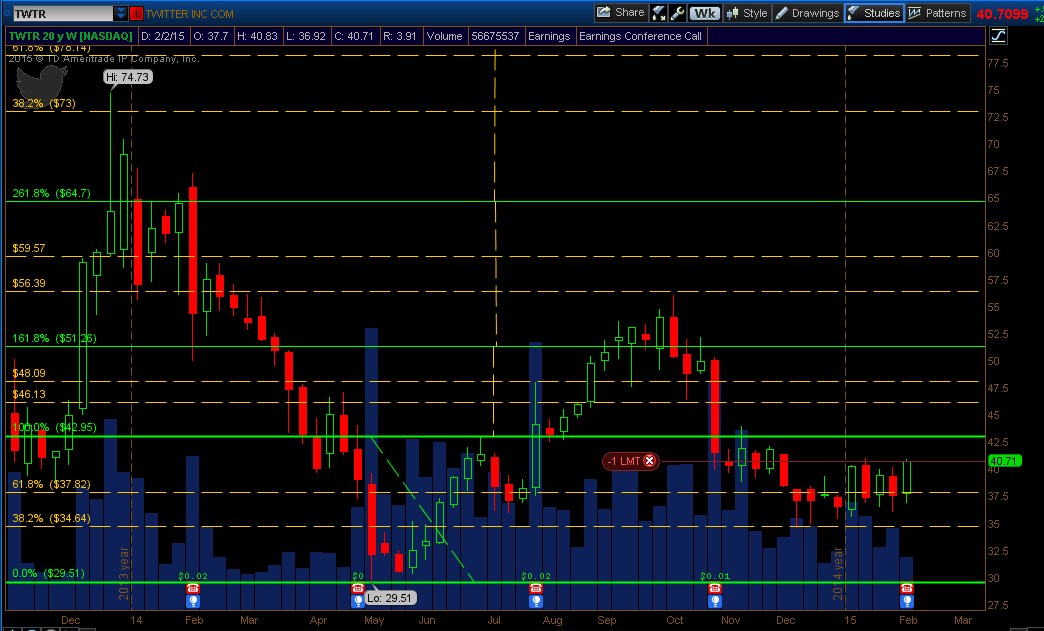1044x631 pixels.
Task: Click the $46.13 price level label
Action: coord(29,394)
